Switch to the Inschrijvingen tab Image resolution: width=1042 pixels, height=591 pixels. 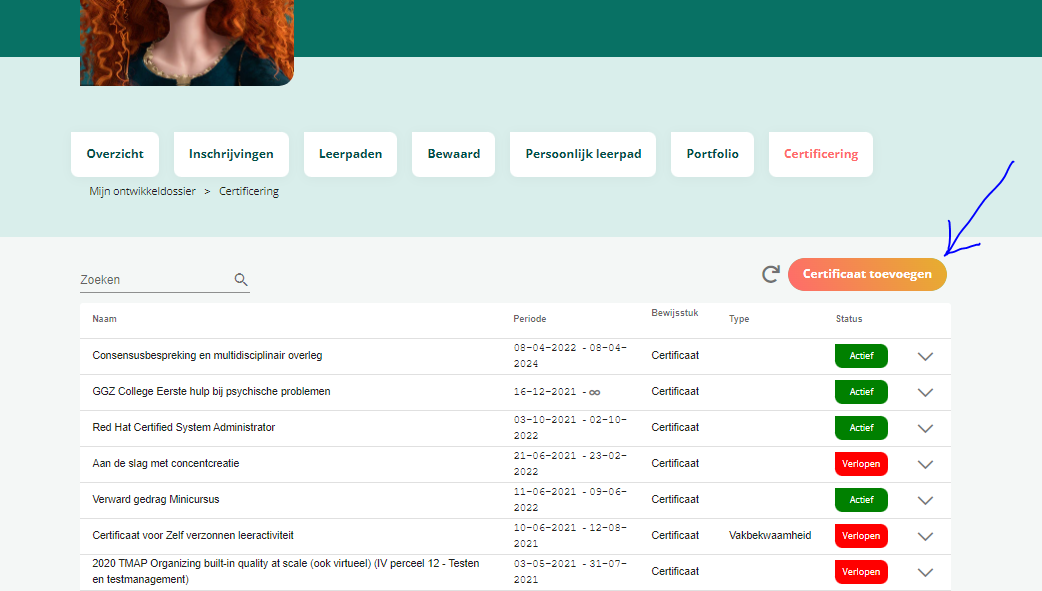(231, 154)
